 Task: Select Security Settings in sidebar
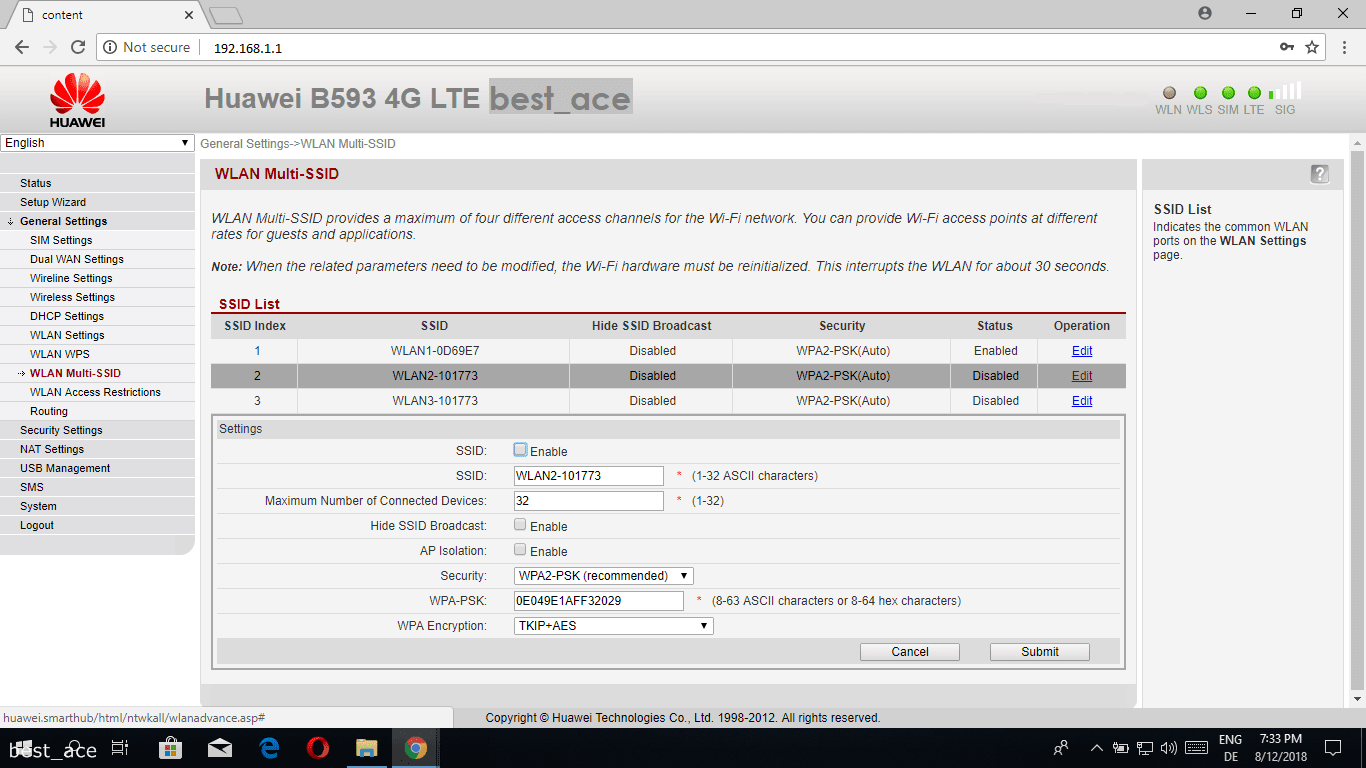coord(61,430)
